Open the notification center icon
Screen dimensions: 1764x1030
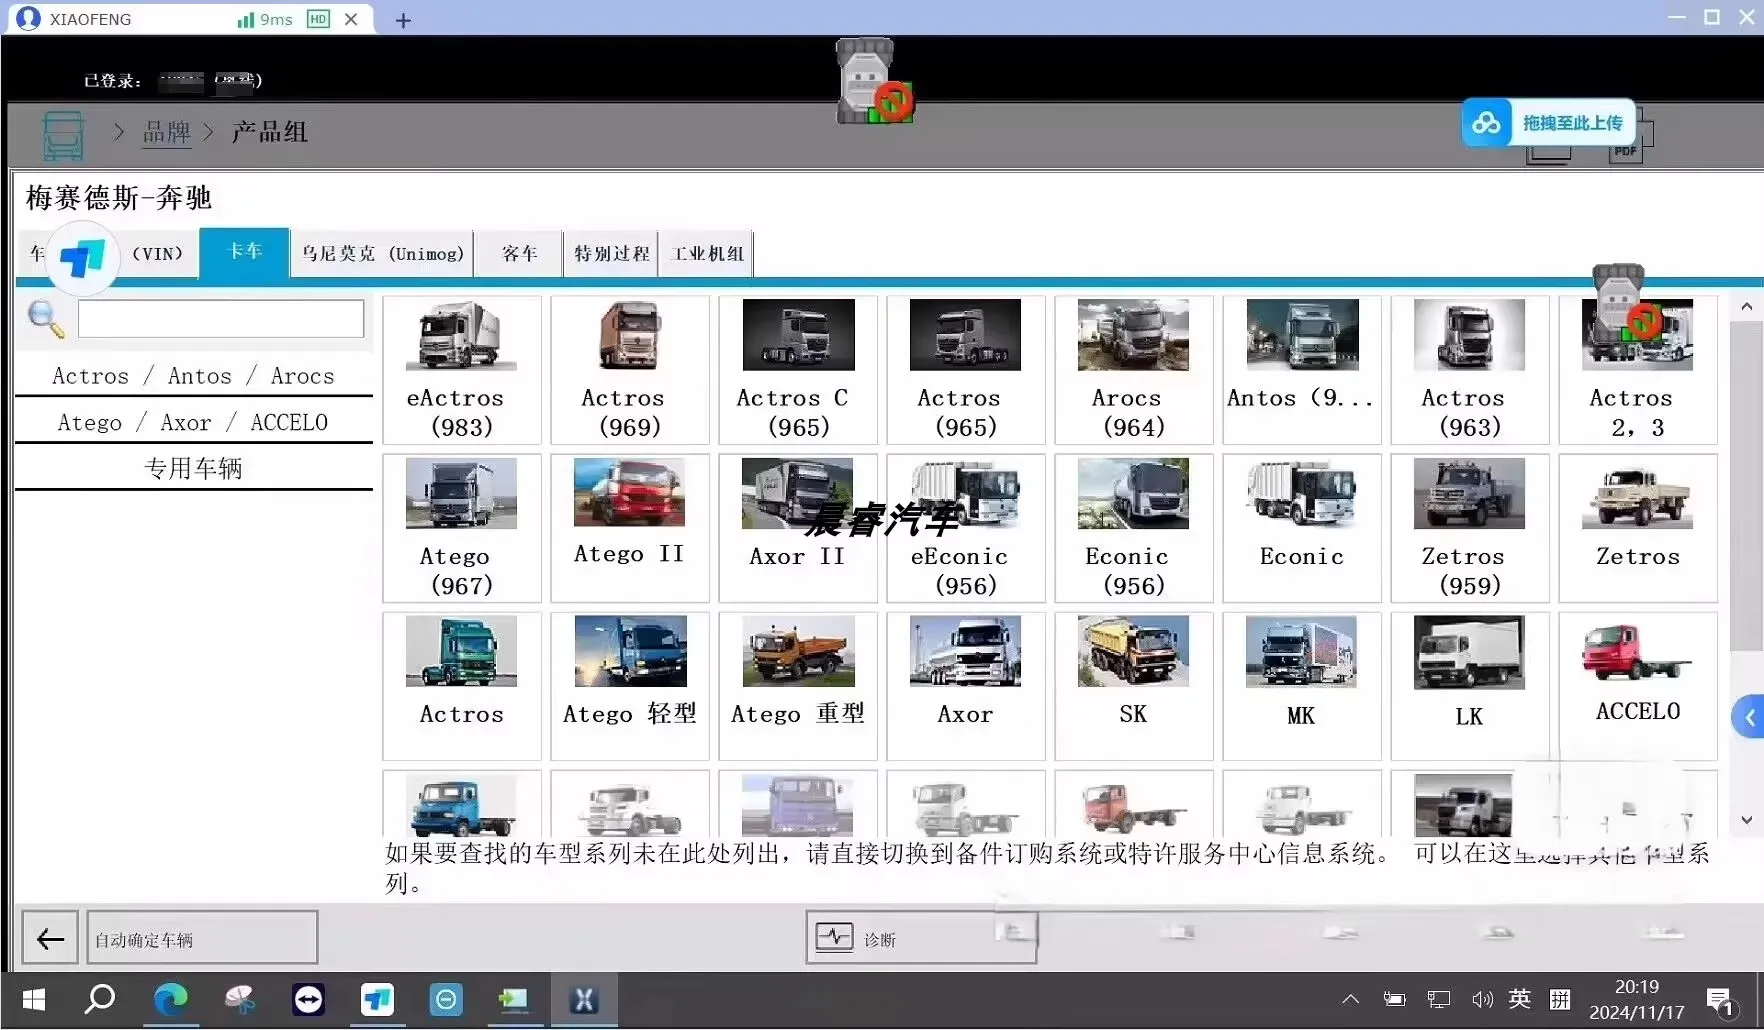coord(1720,1001)
